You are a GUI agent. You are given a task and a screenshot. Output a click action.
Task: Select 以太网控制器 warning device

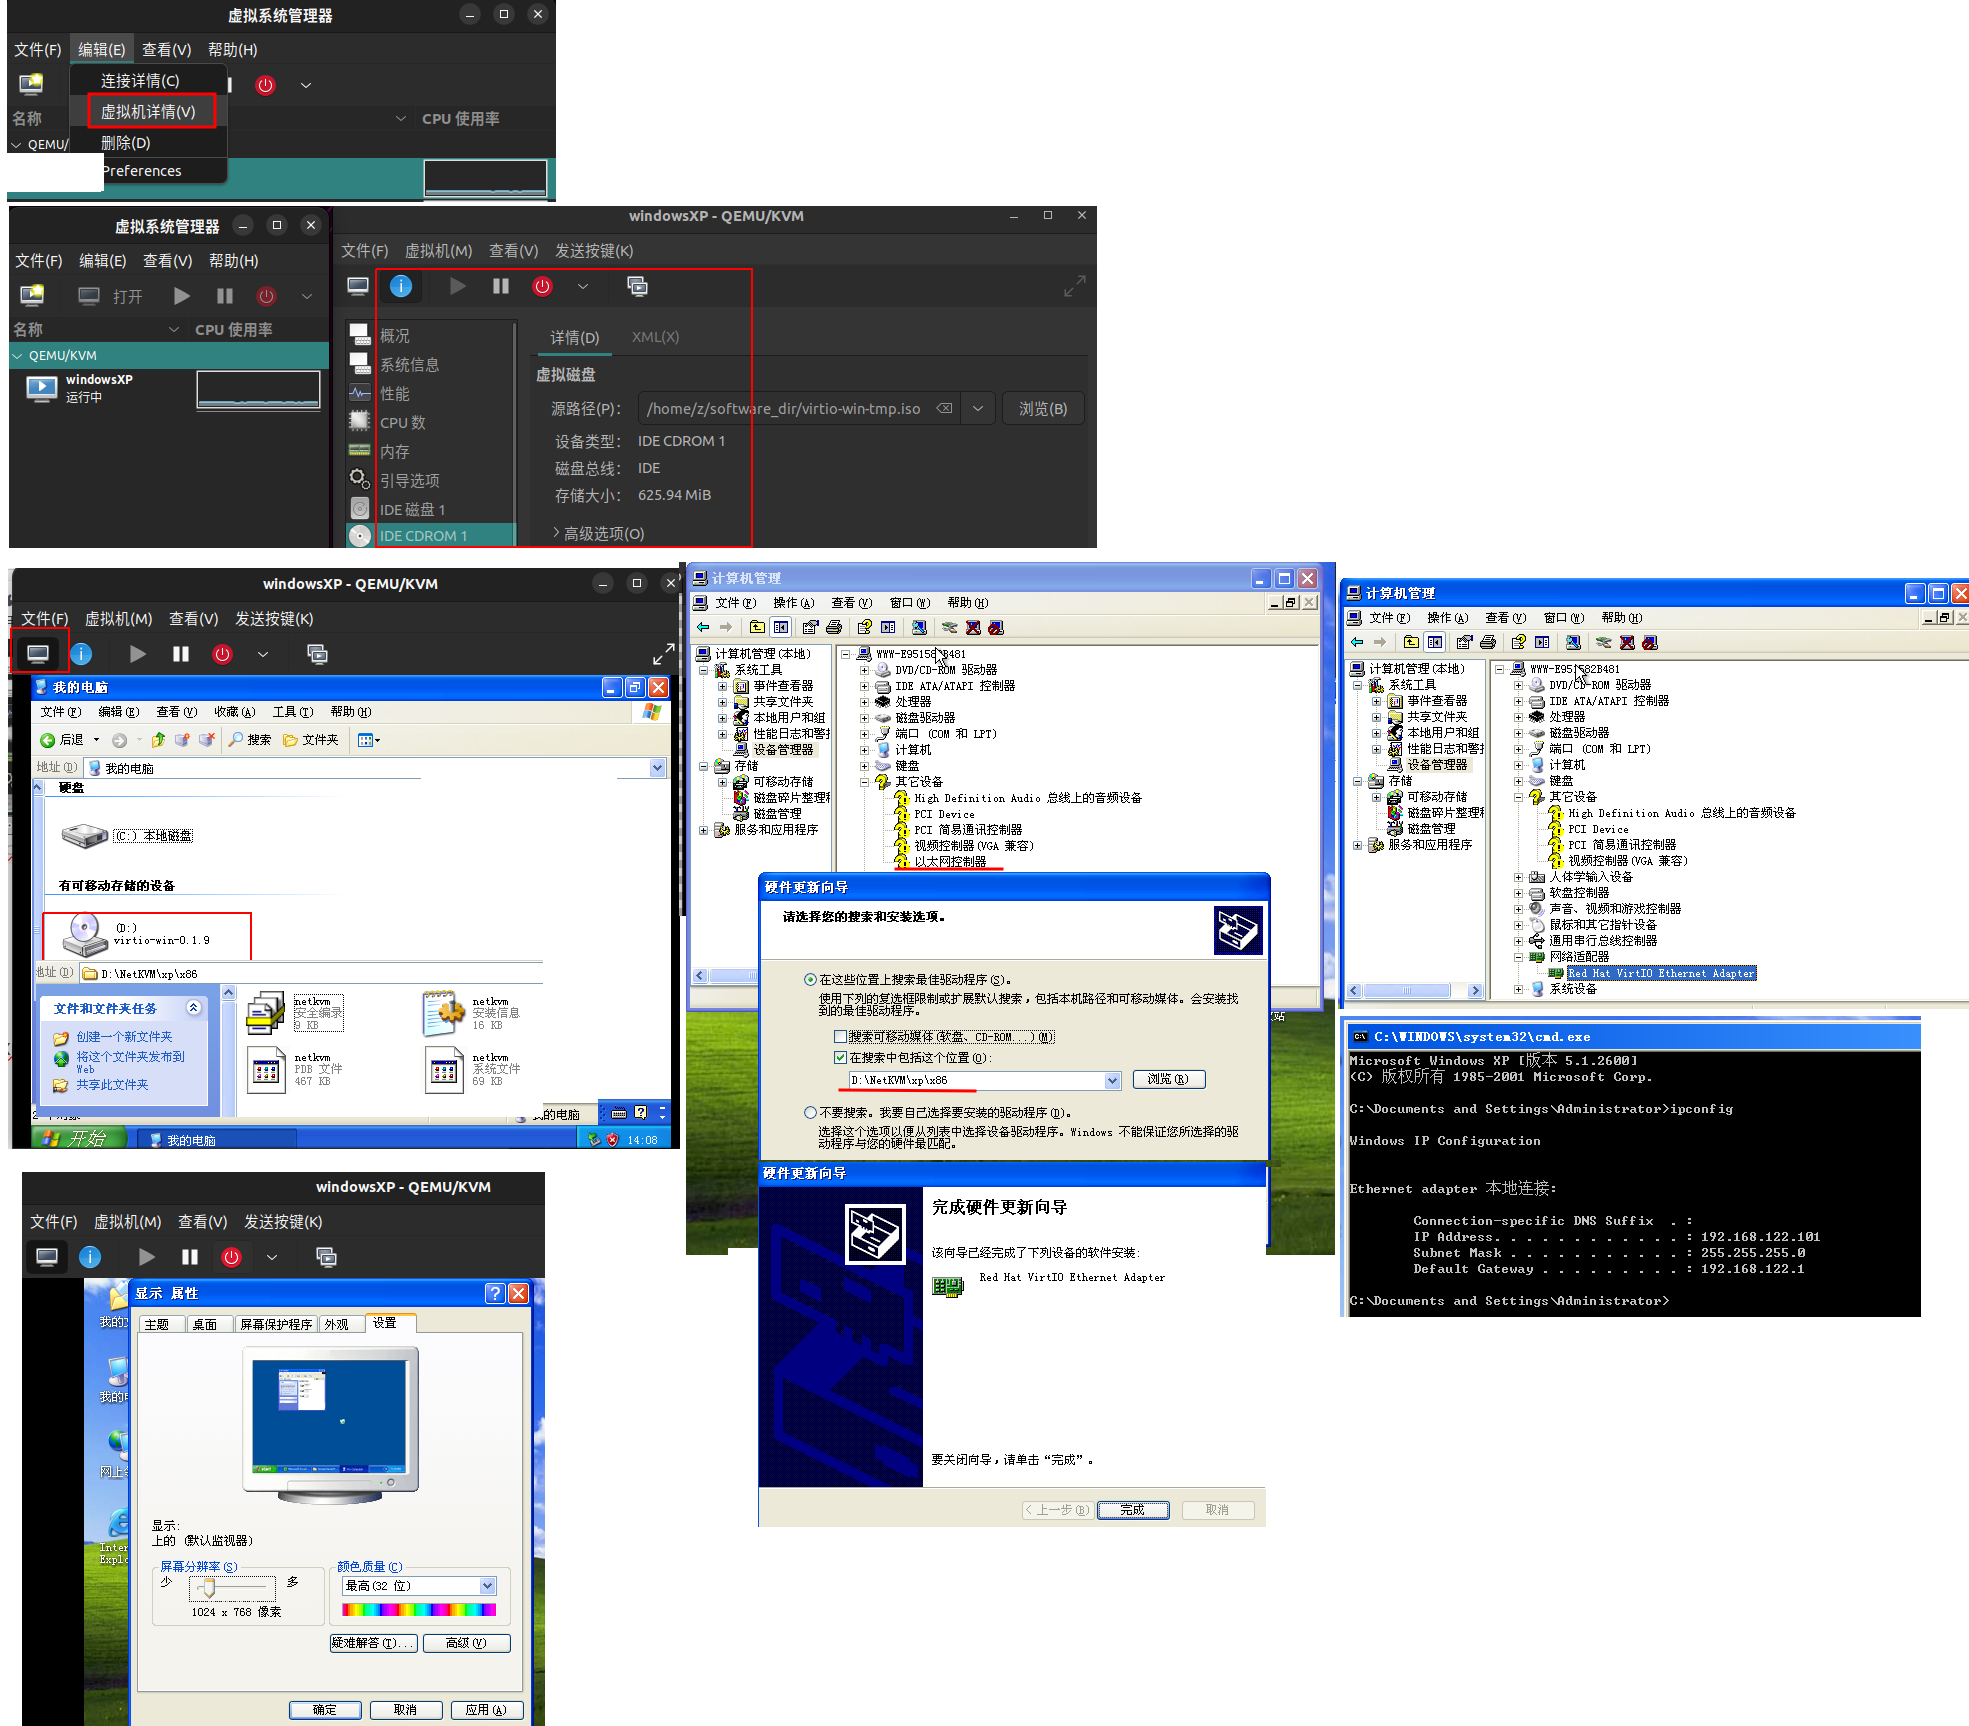[950, 861]
